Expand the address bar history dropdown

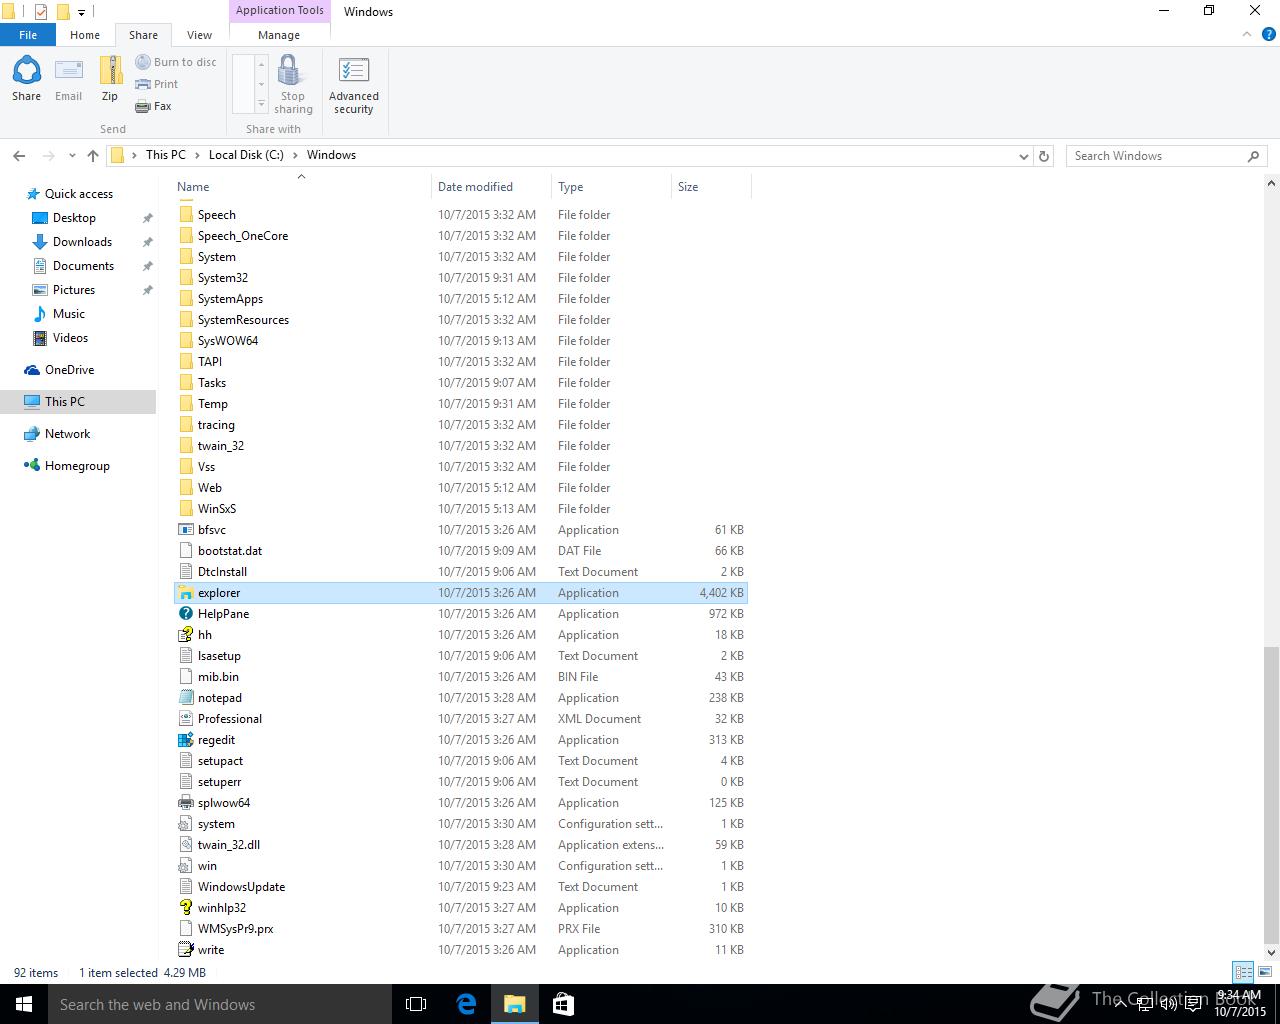pyautogui.click(x=1023, y=156)
